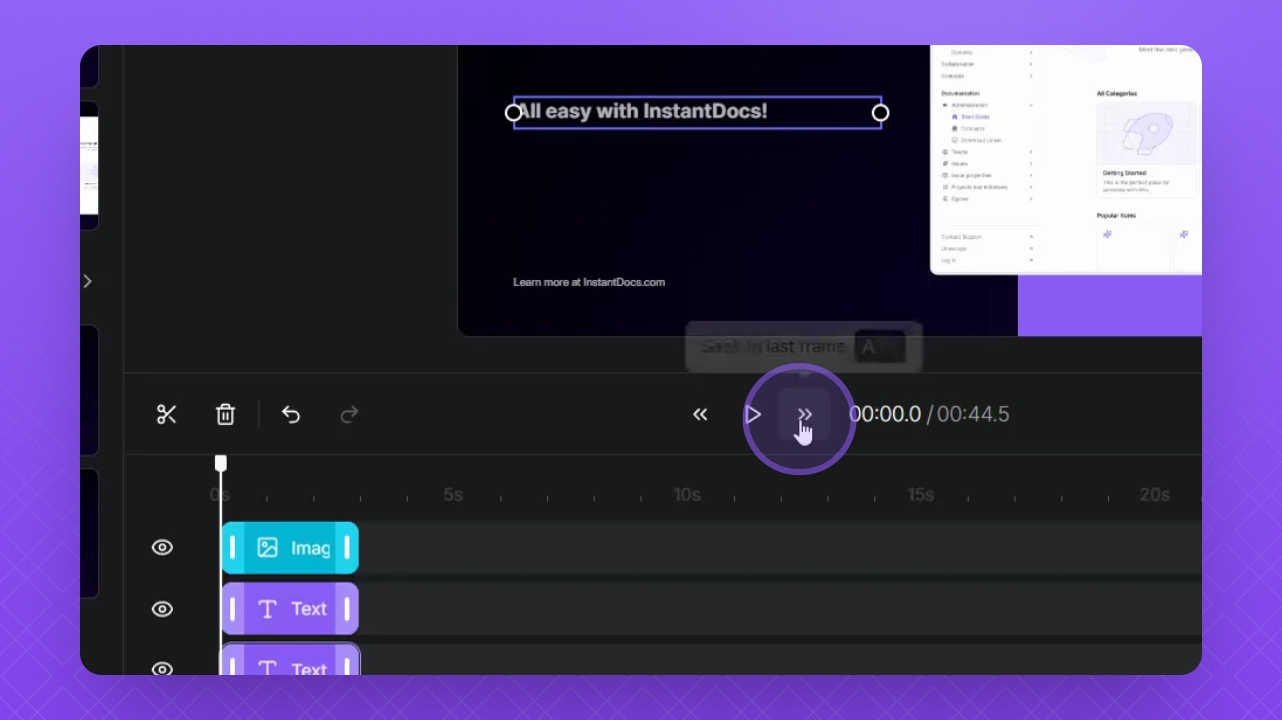Viewport: 1282px width, 720px height.
Task: Hide the Image track using its eye icon
Action: [x=162, y=547]
